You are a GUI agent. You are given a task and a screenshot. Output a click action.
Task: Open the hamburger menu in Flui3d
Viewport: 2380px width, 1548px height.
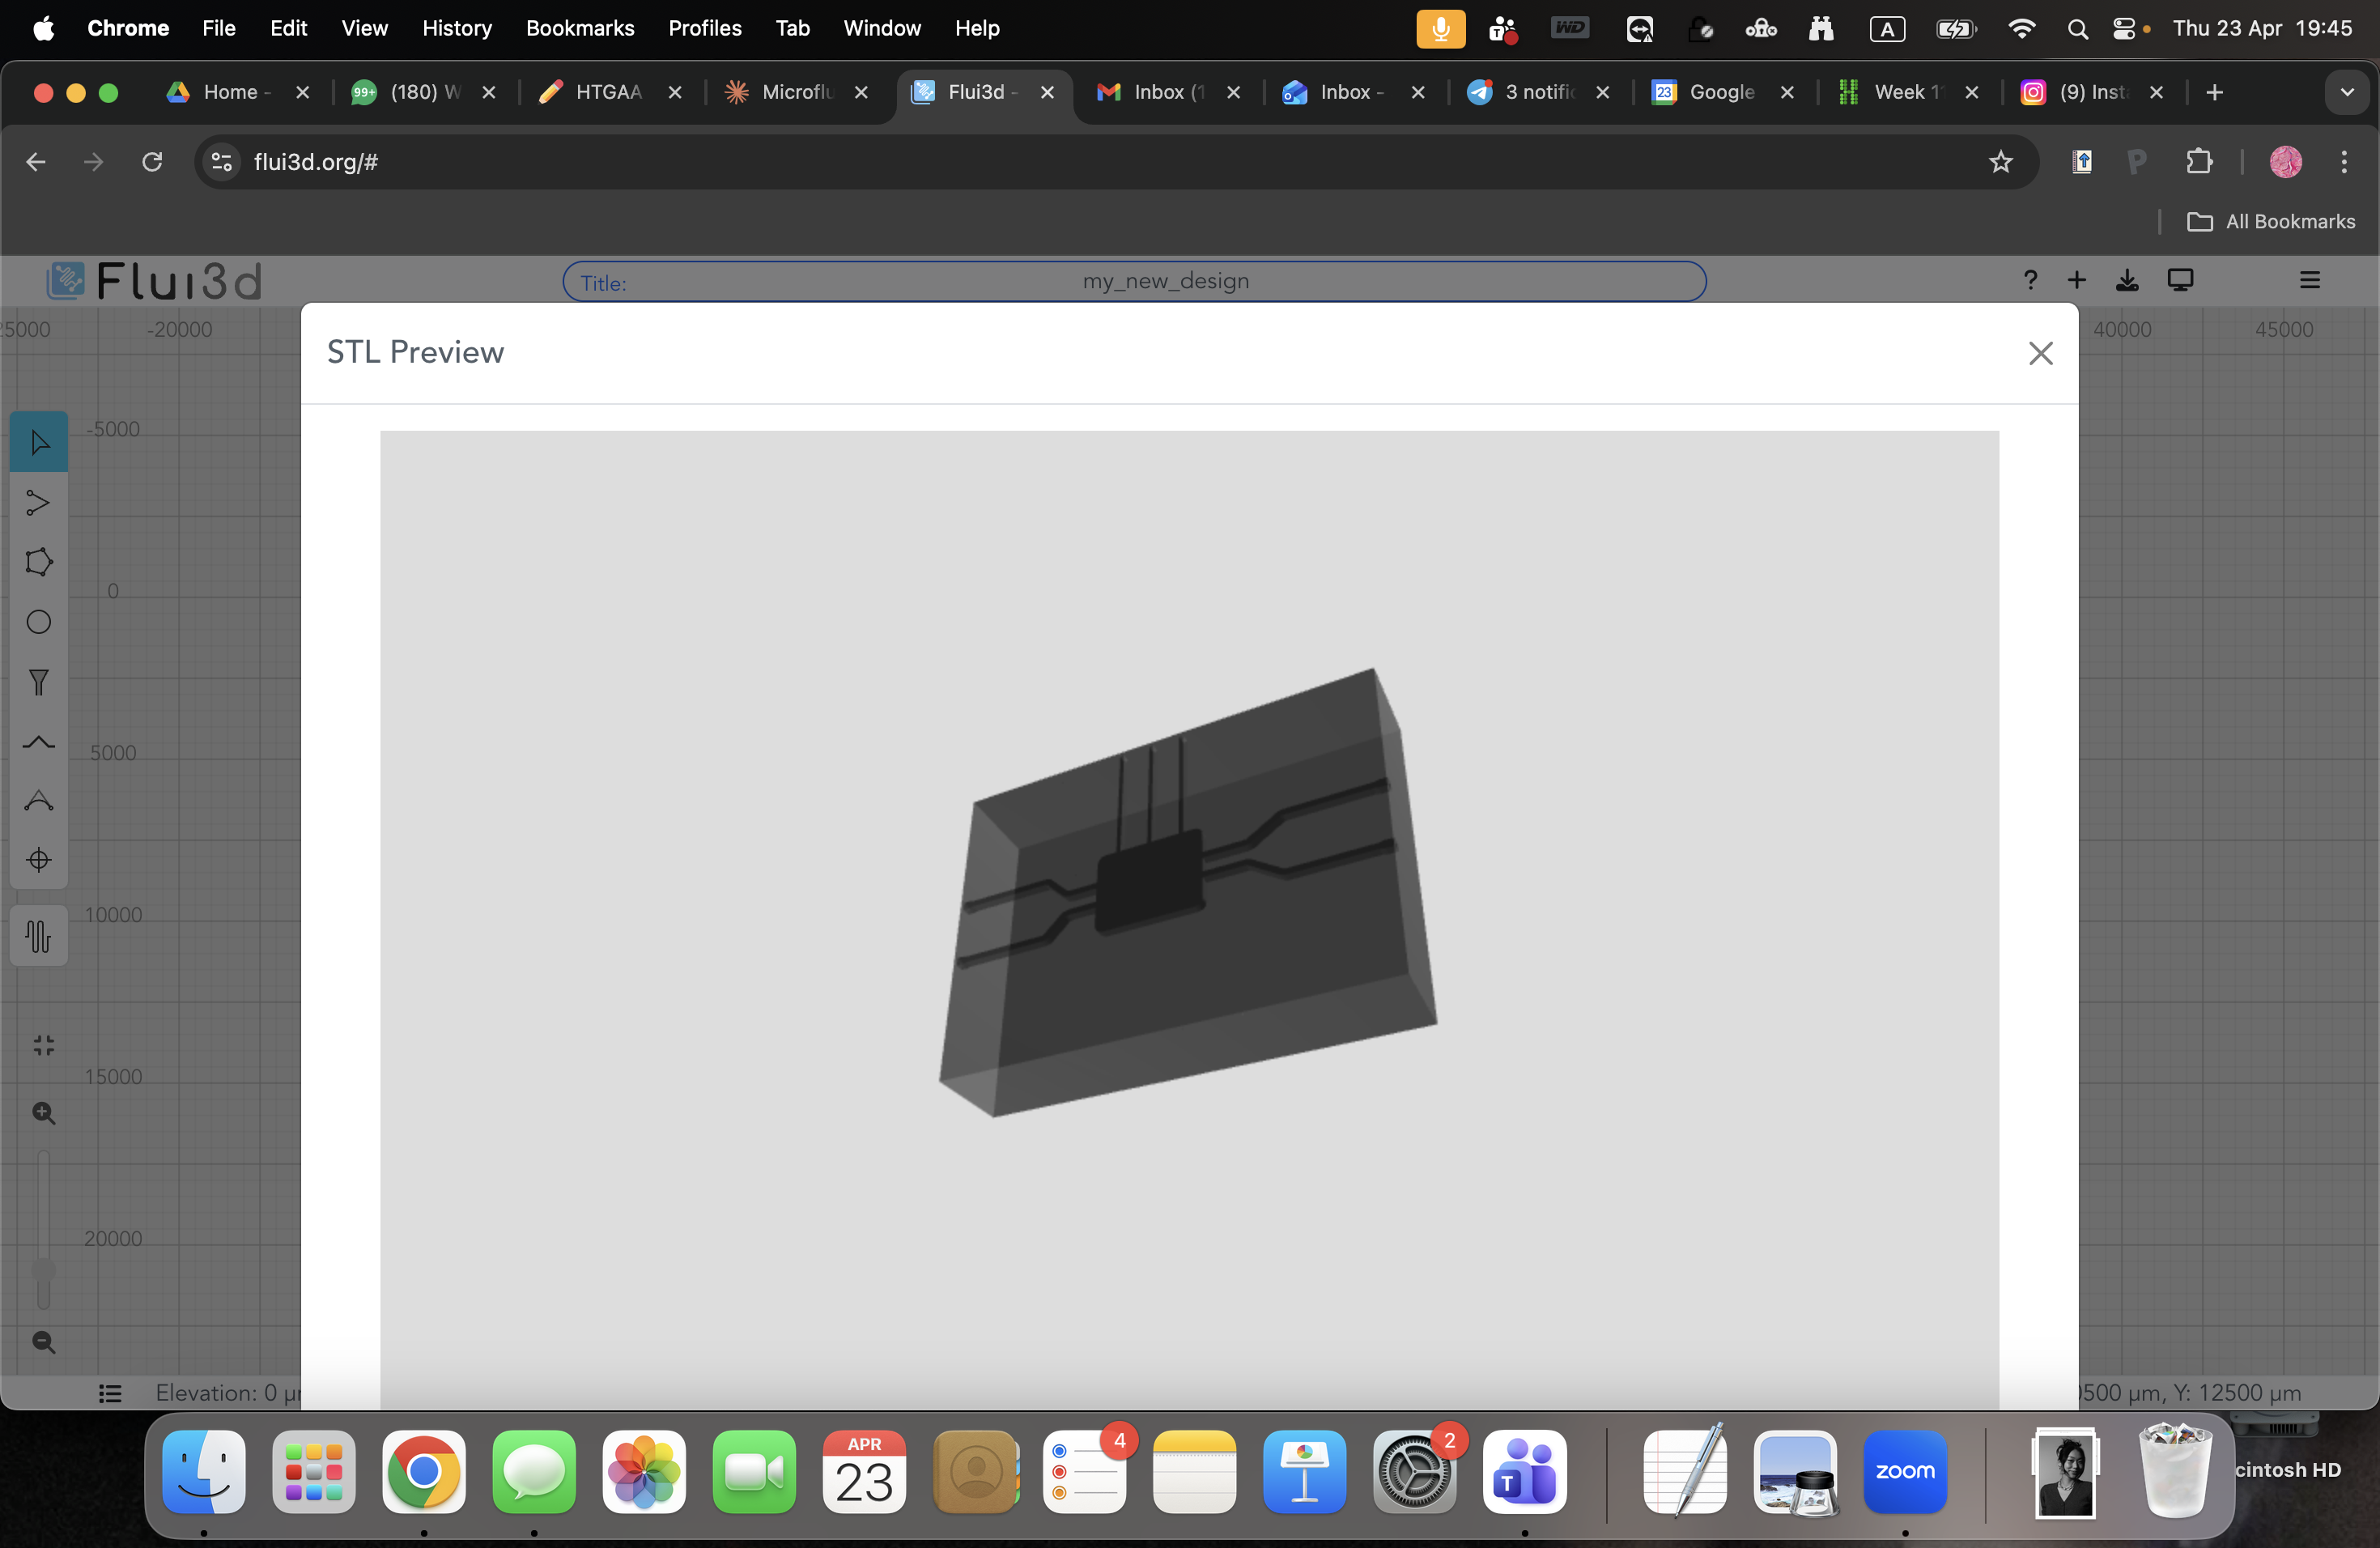click(2309, 280)
